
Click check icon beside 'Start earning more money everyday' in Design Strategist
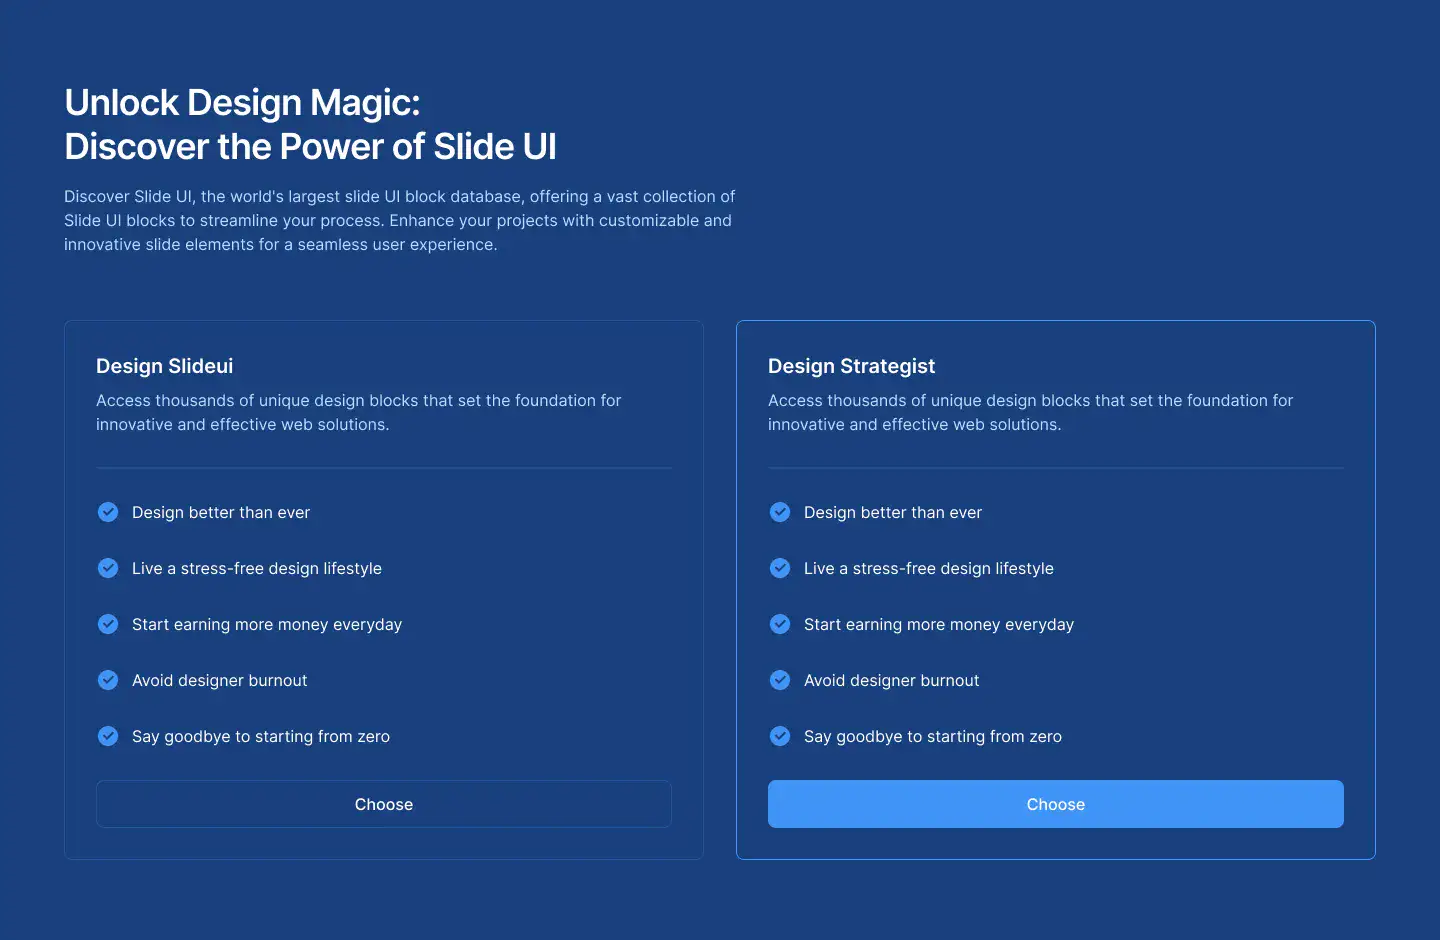click(x=780, y=624)
